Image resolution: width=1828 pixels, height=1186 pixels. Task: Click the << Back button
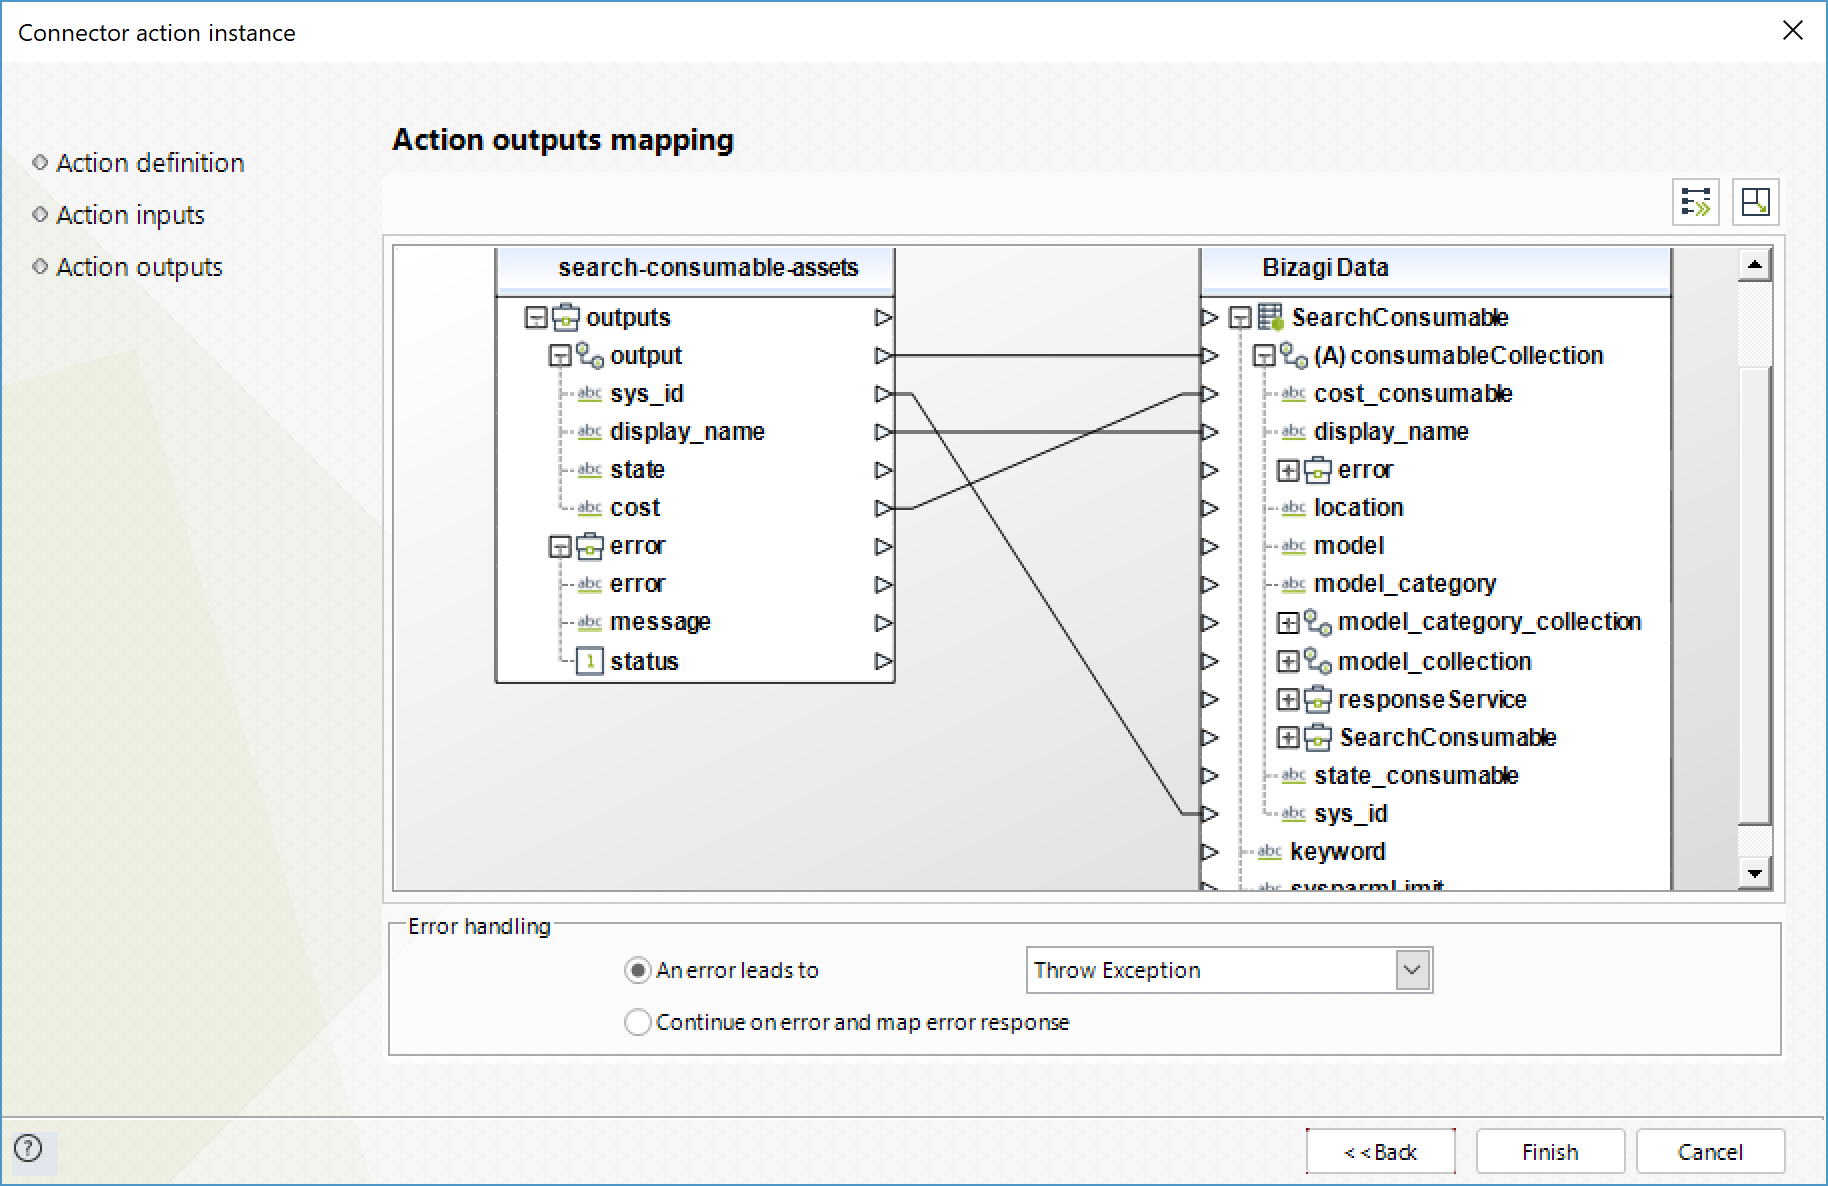click(1380, 1152)
